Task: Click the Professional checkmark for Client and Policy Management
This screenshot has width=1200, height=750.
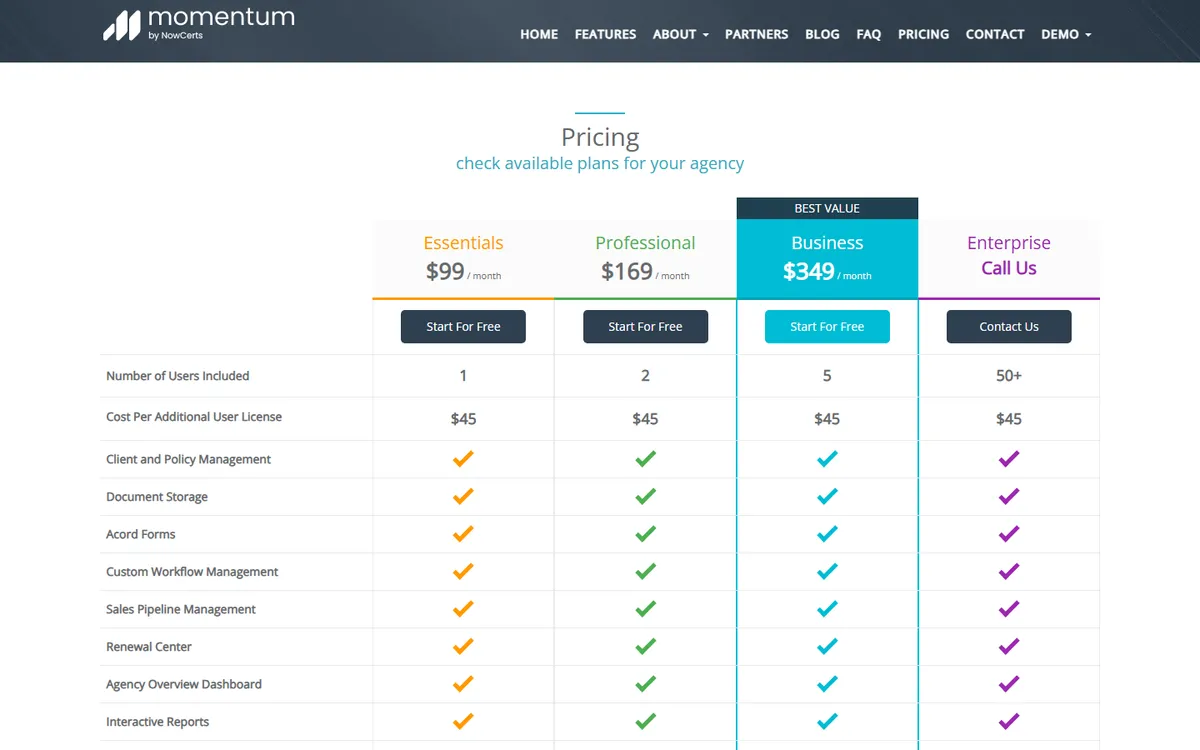Action: click(645, 459)
